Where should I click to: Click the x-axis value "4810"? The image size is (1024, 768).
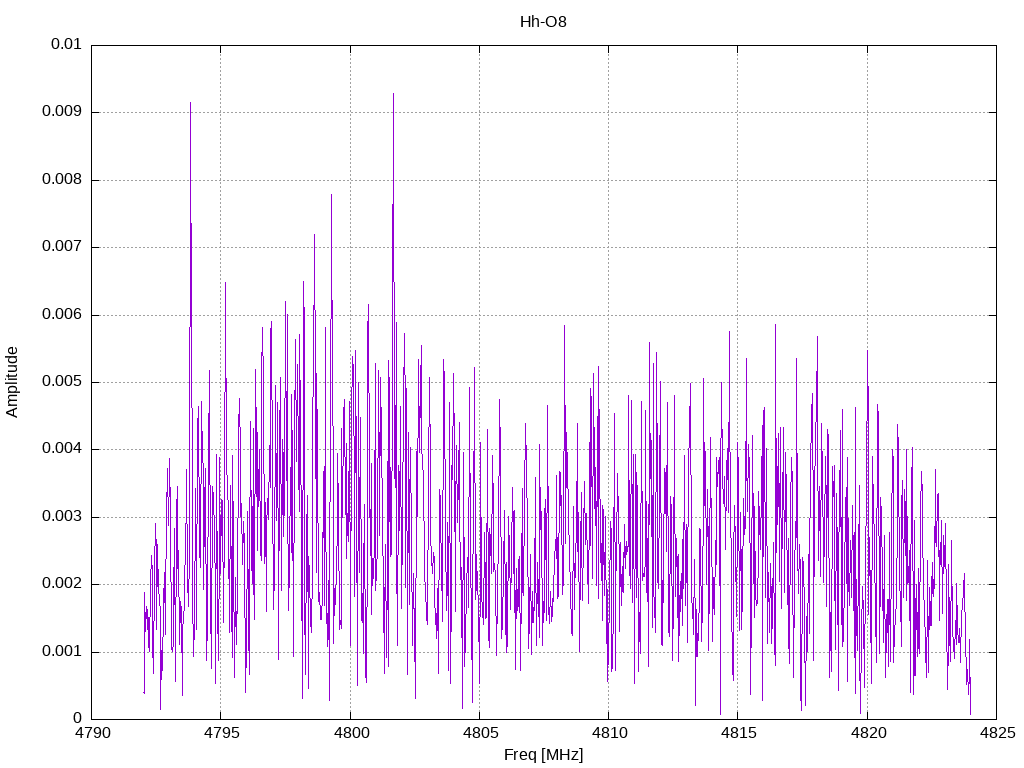[609, 733]
